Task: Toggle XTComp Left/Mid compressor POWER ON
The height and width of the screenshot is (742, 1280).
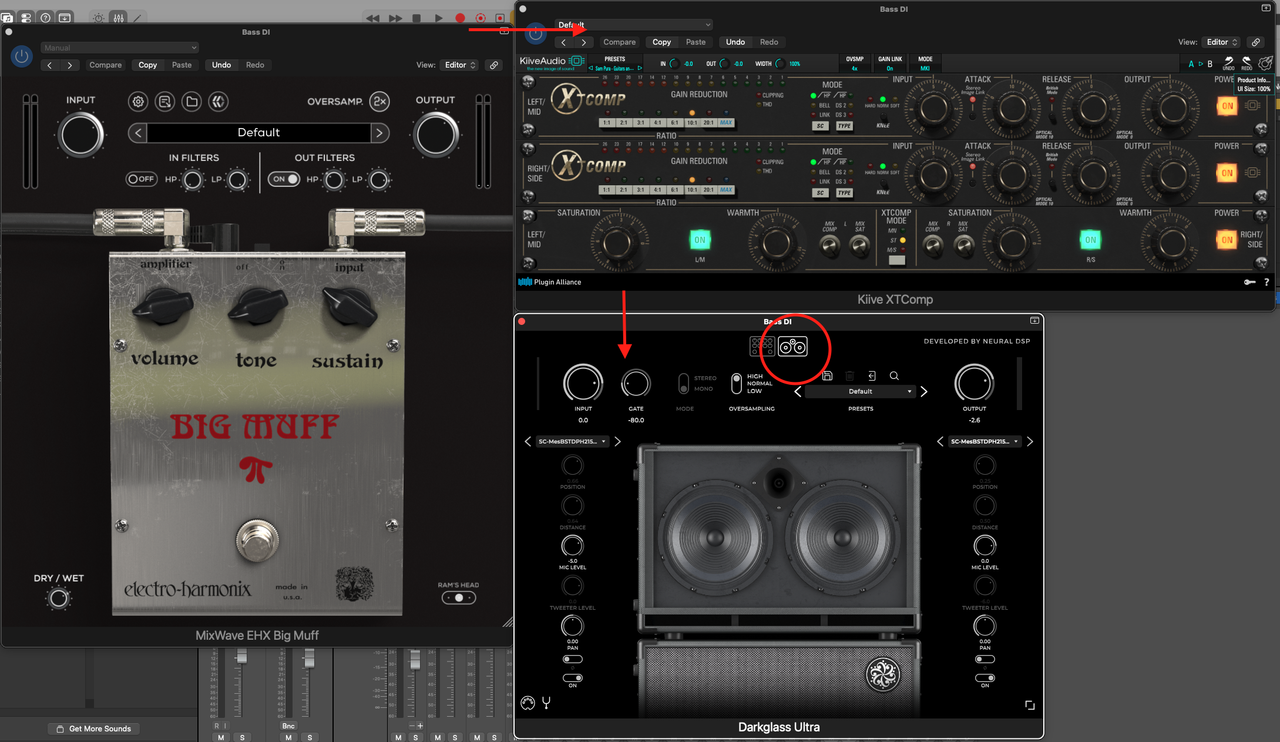Action: [x=1226, y=105]
